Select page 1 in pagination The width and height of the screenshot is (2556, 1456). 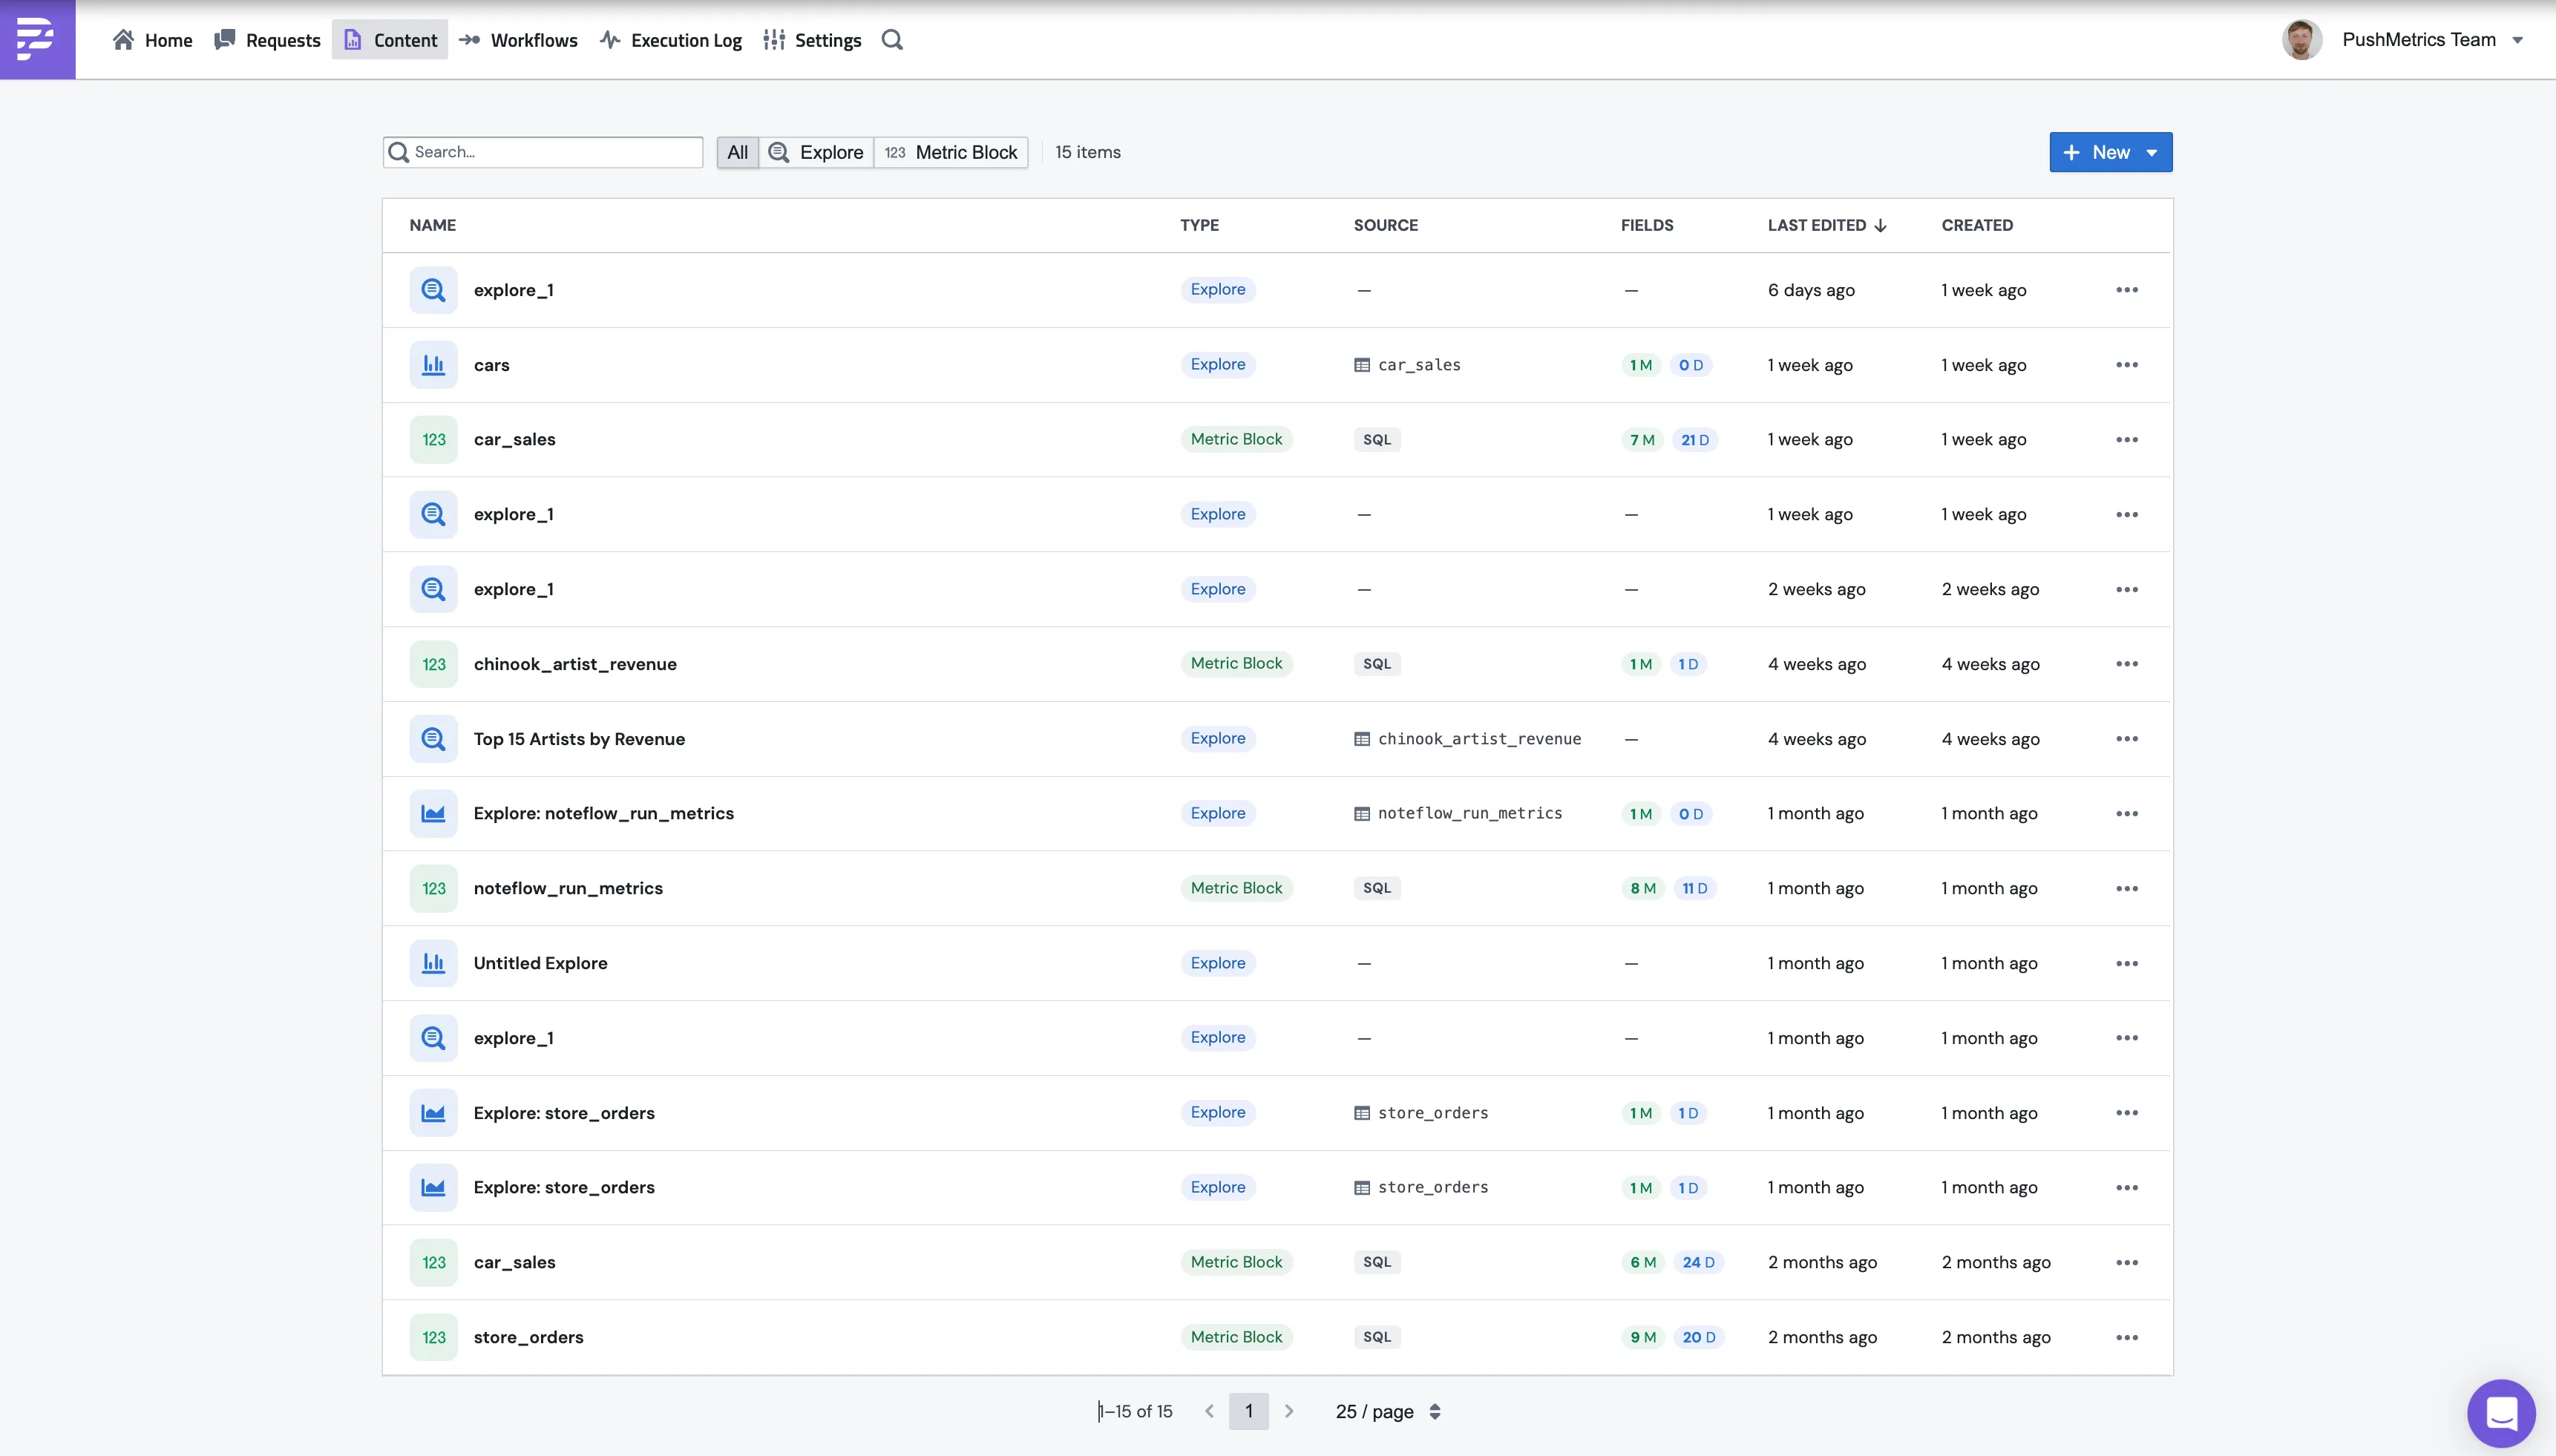[1248, 1411]
